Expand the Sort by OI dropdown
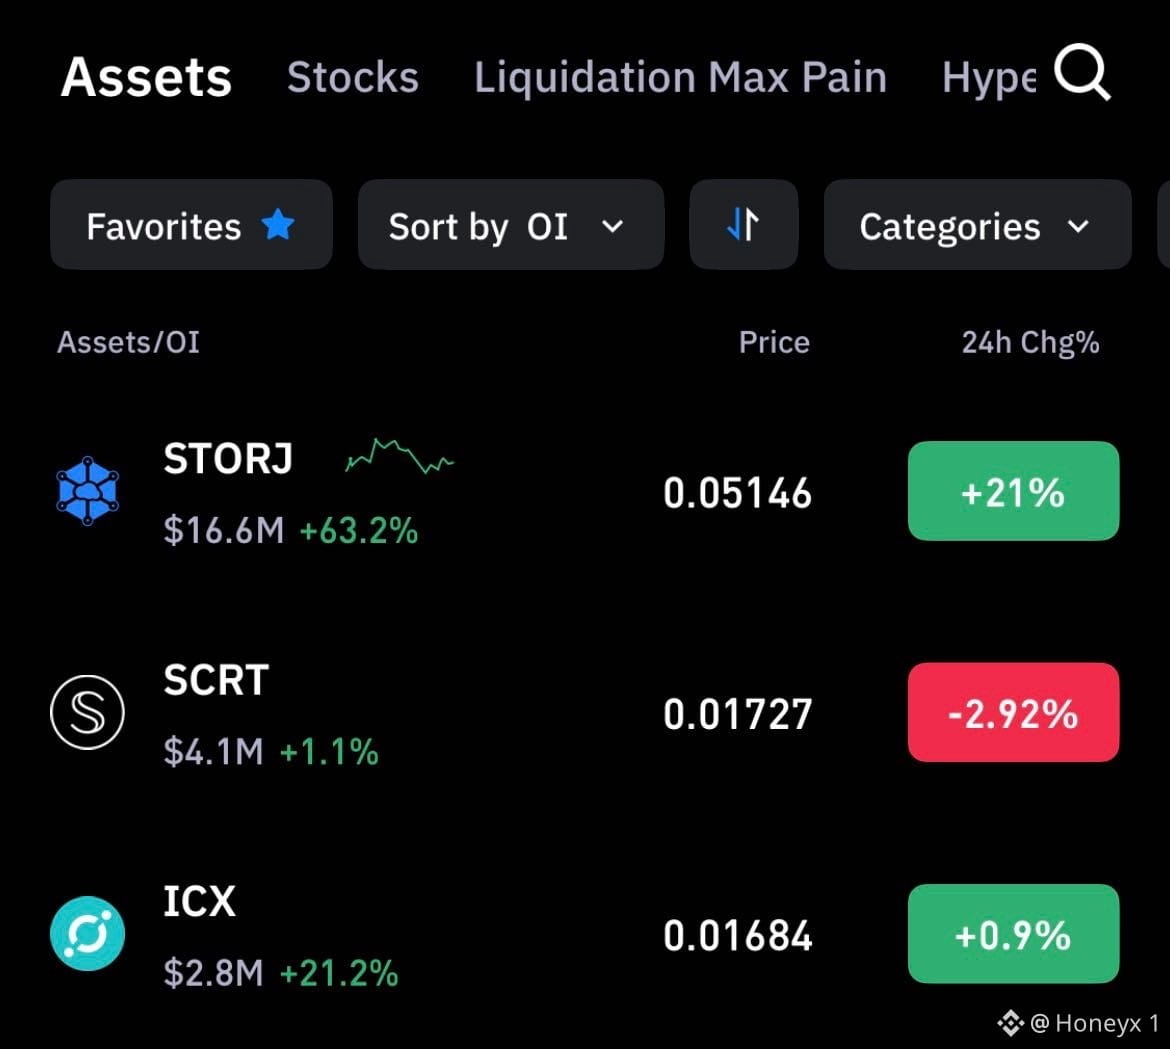This screenshot has height=1049, width=1170. click(x=510, y=225)
